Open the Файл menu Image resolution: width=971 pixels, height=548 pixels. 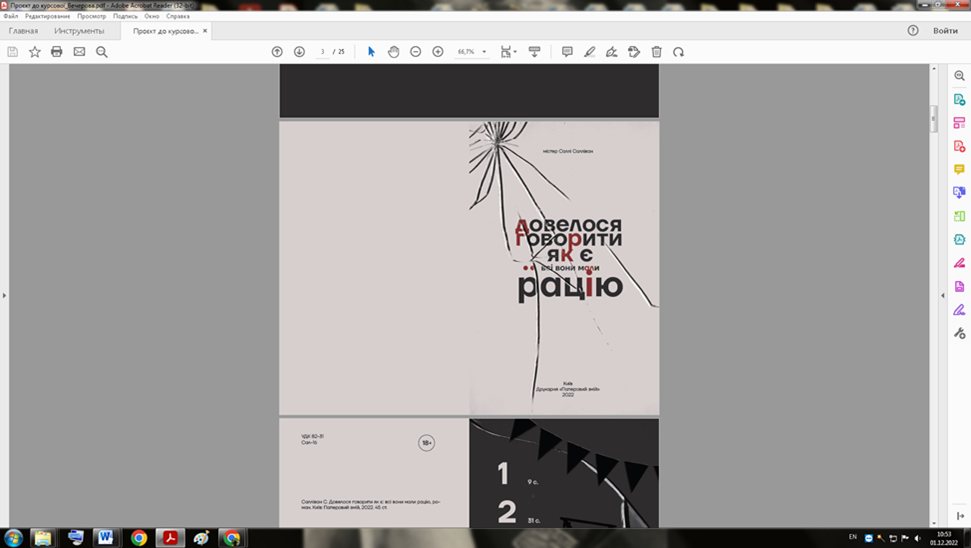11,16
